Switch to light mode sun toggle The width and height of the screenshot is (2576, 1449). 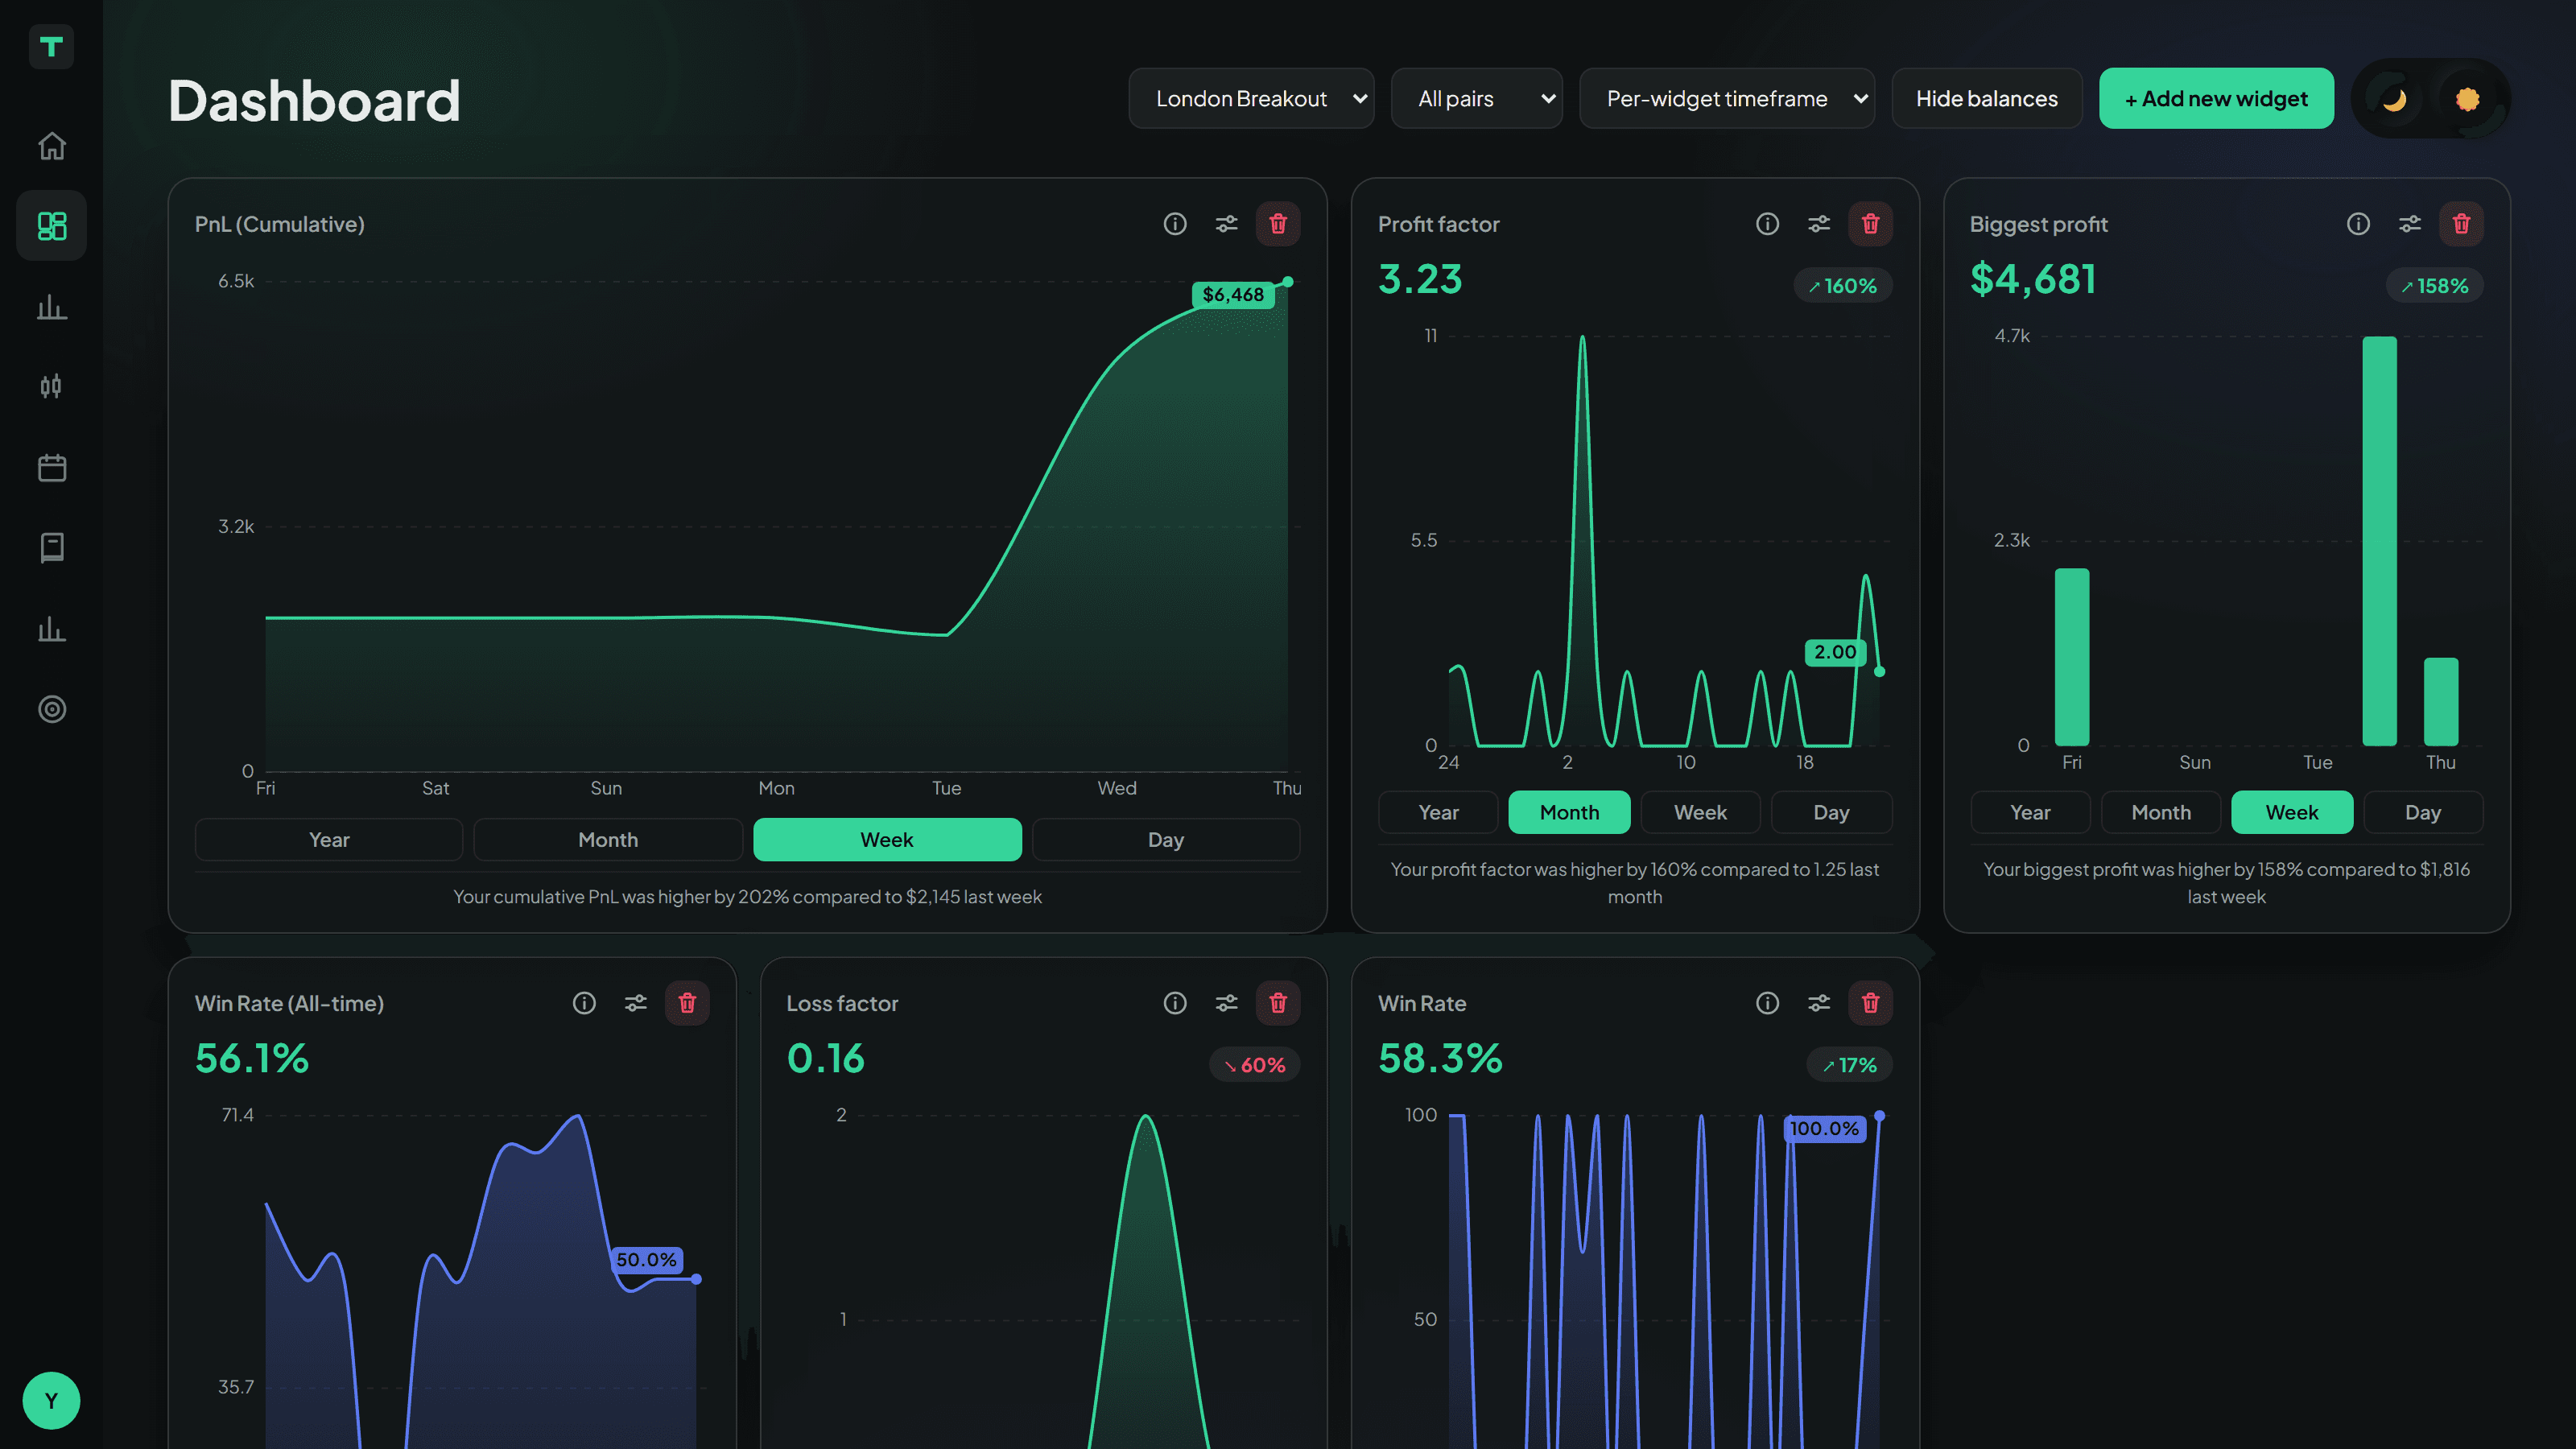[x=2467, y=99]
